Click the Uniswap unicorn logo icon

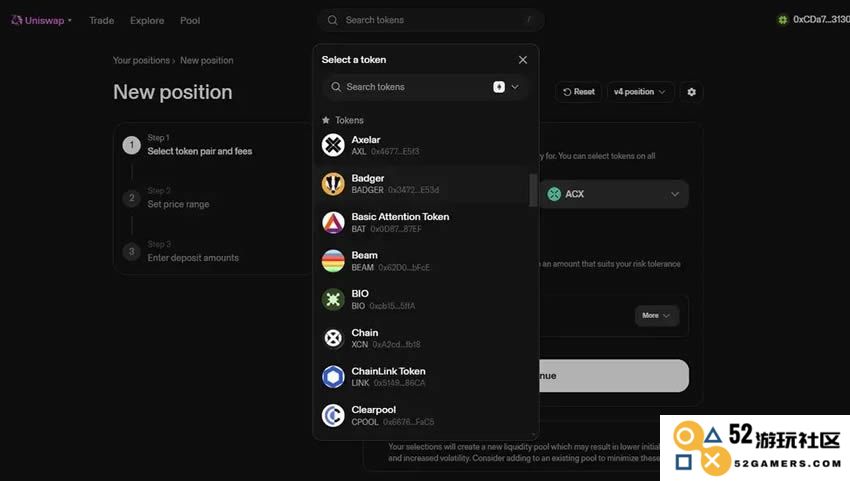[x=17, y=20]
